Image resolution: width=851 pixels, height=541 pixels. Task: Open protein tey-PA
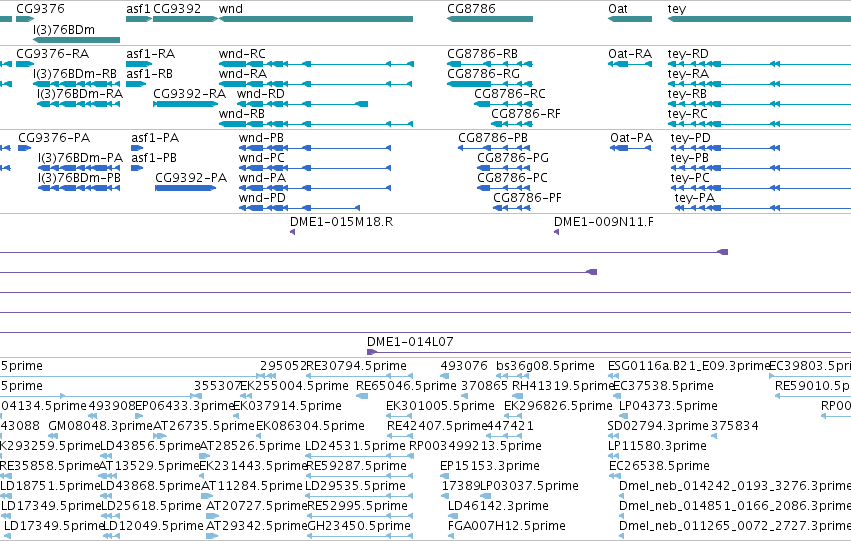(695, 198)
